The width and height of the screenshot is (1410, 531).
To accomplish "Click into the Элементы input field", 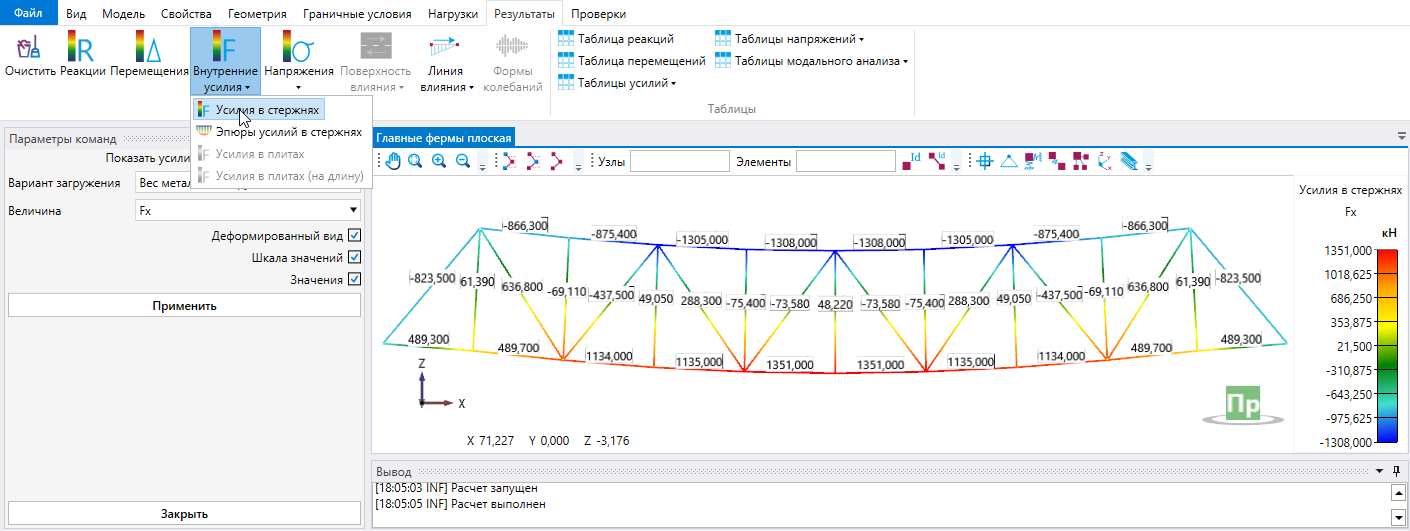I will pos(846,161).
